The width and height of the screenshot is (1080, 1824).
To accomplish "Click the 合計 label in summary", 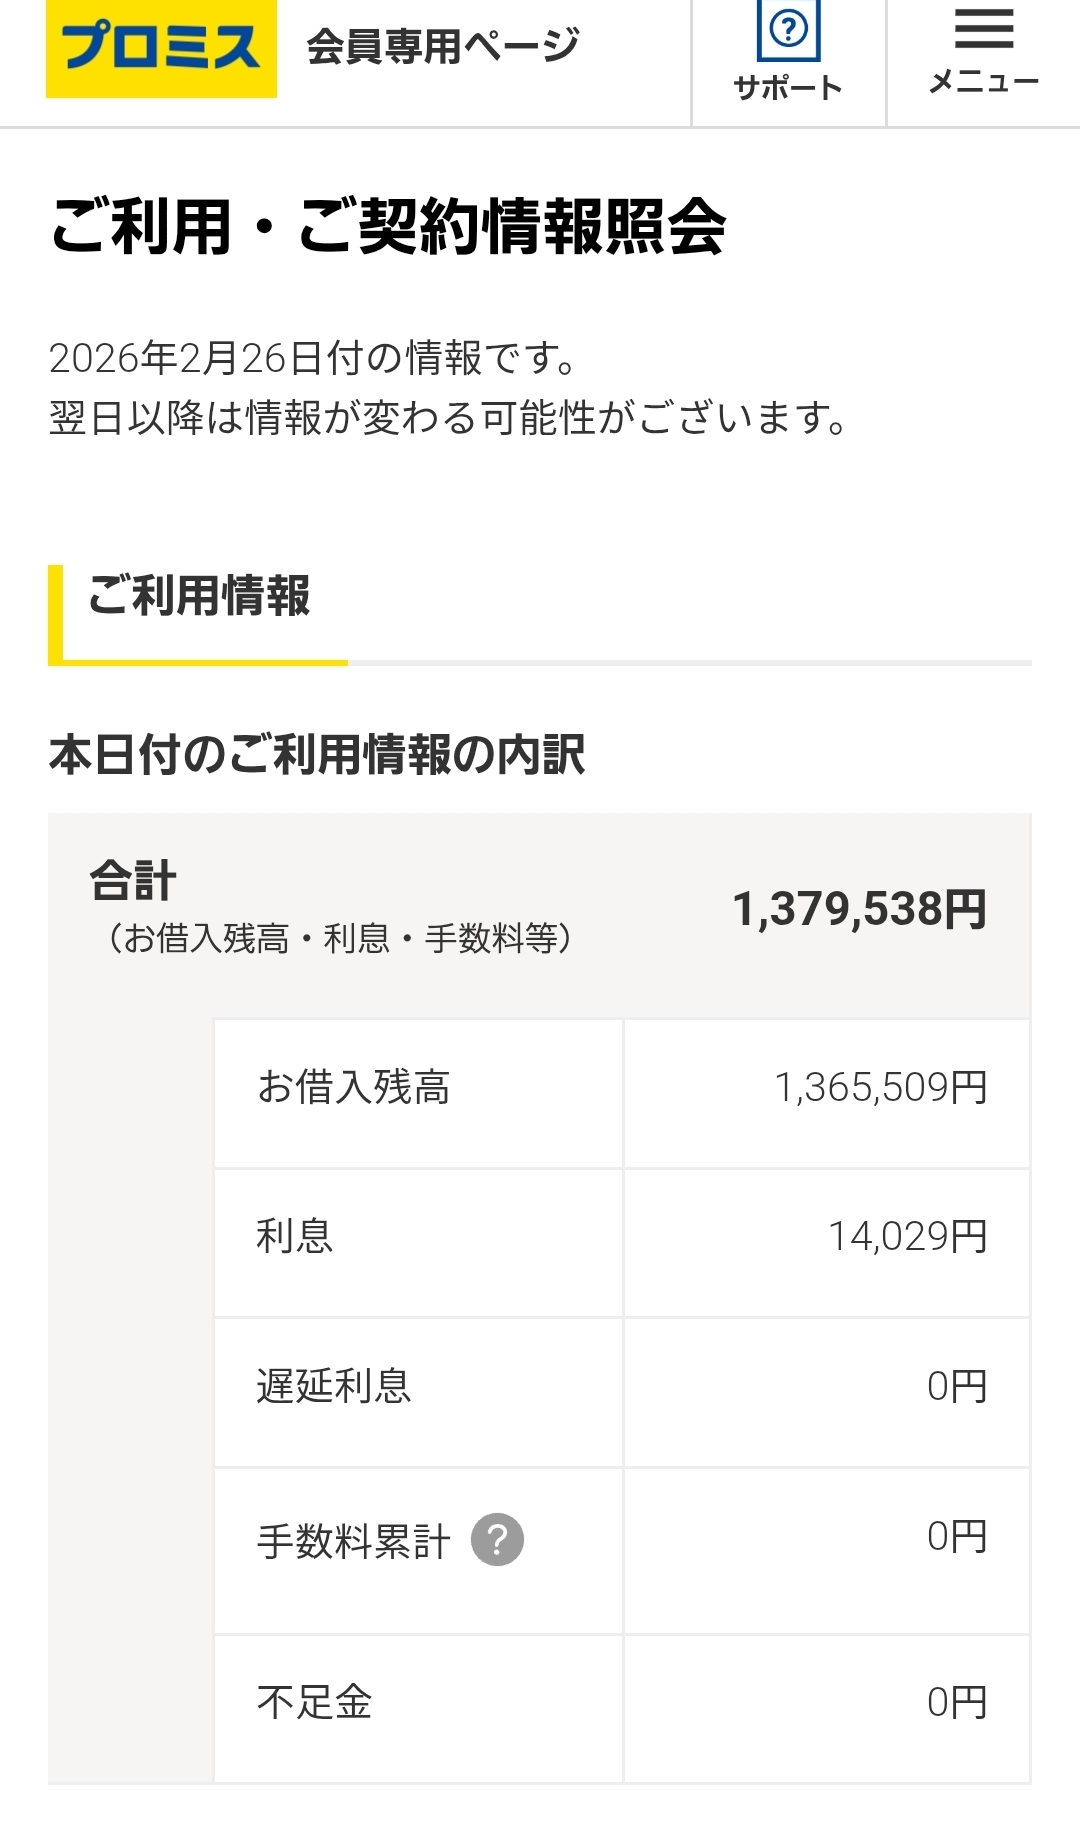I will 133,882.
